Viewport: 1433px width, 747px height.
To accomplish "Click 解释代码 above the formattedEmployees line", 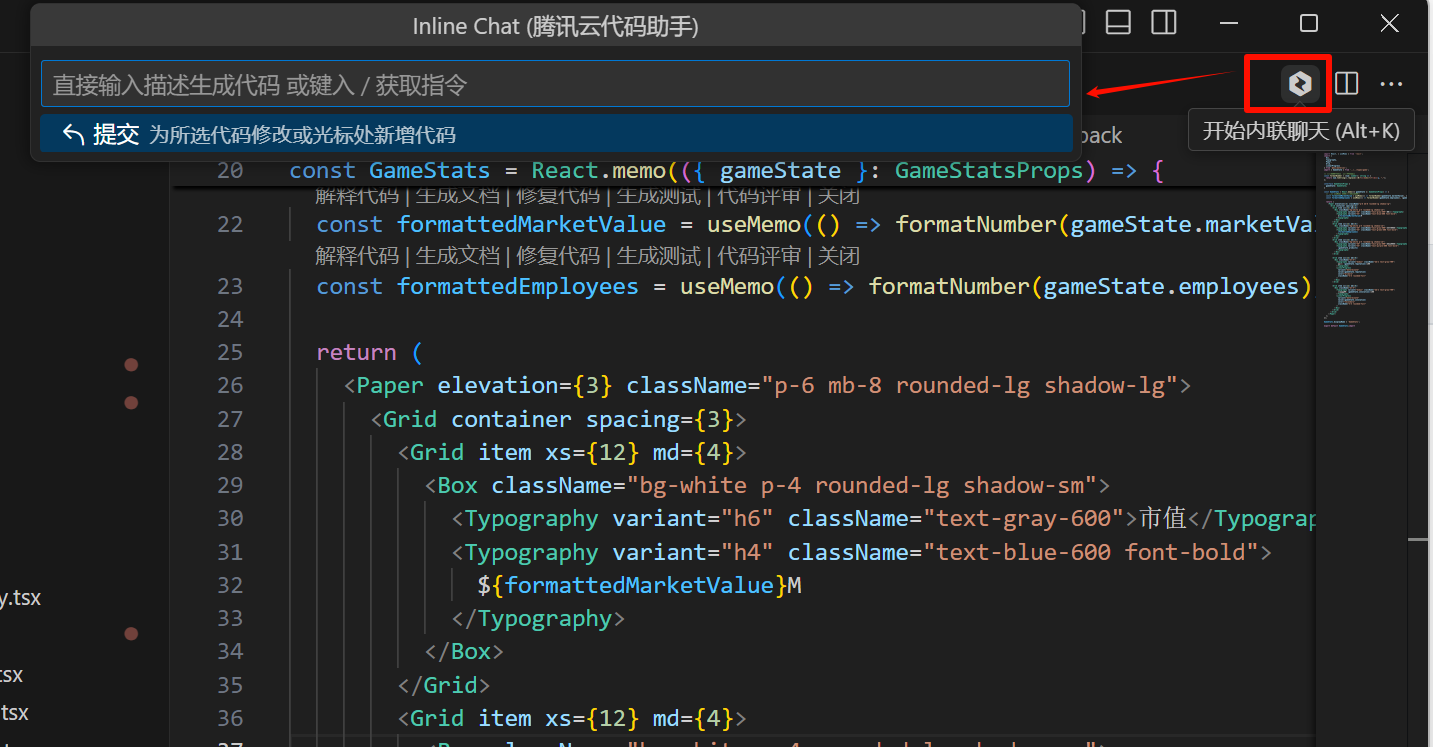I will [x=357, y=256].
